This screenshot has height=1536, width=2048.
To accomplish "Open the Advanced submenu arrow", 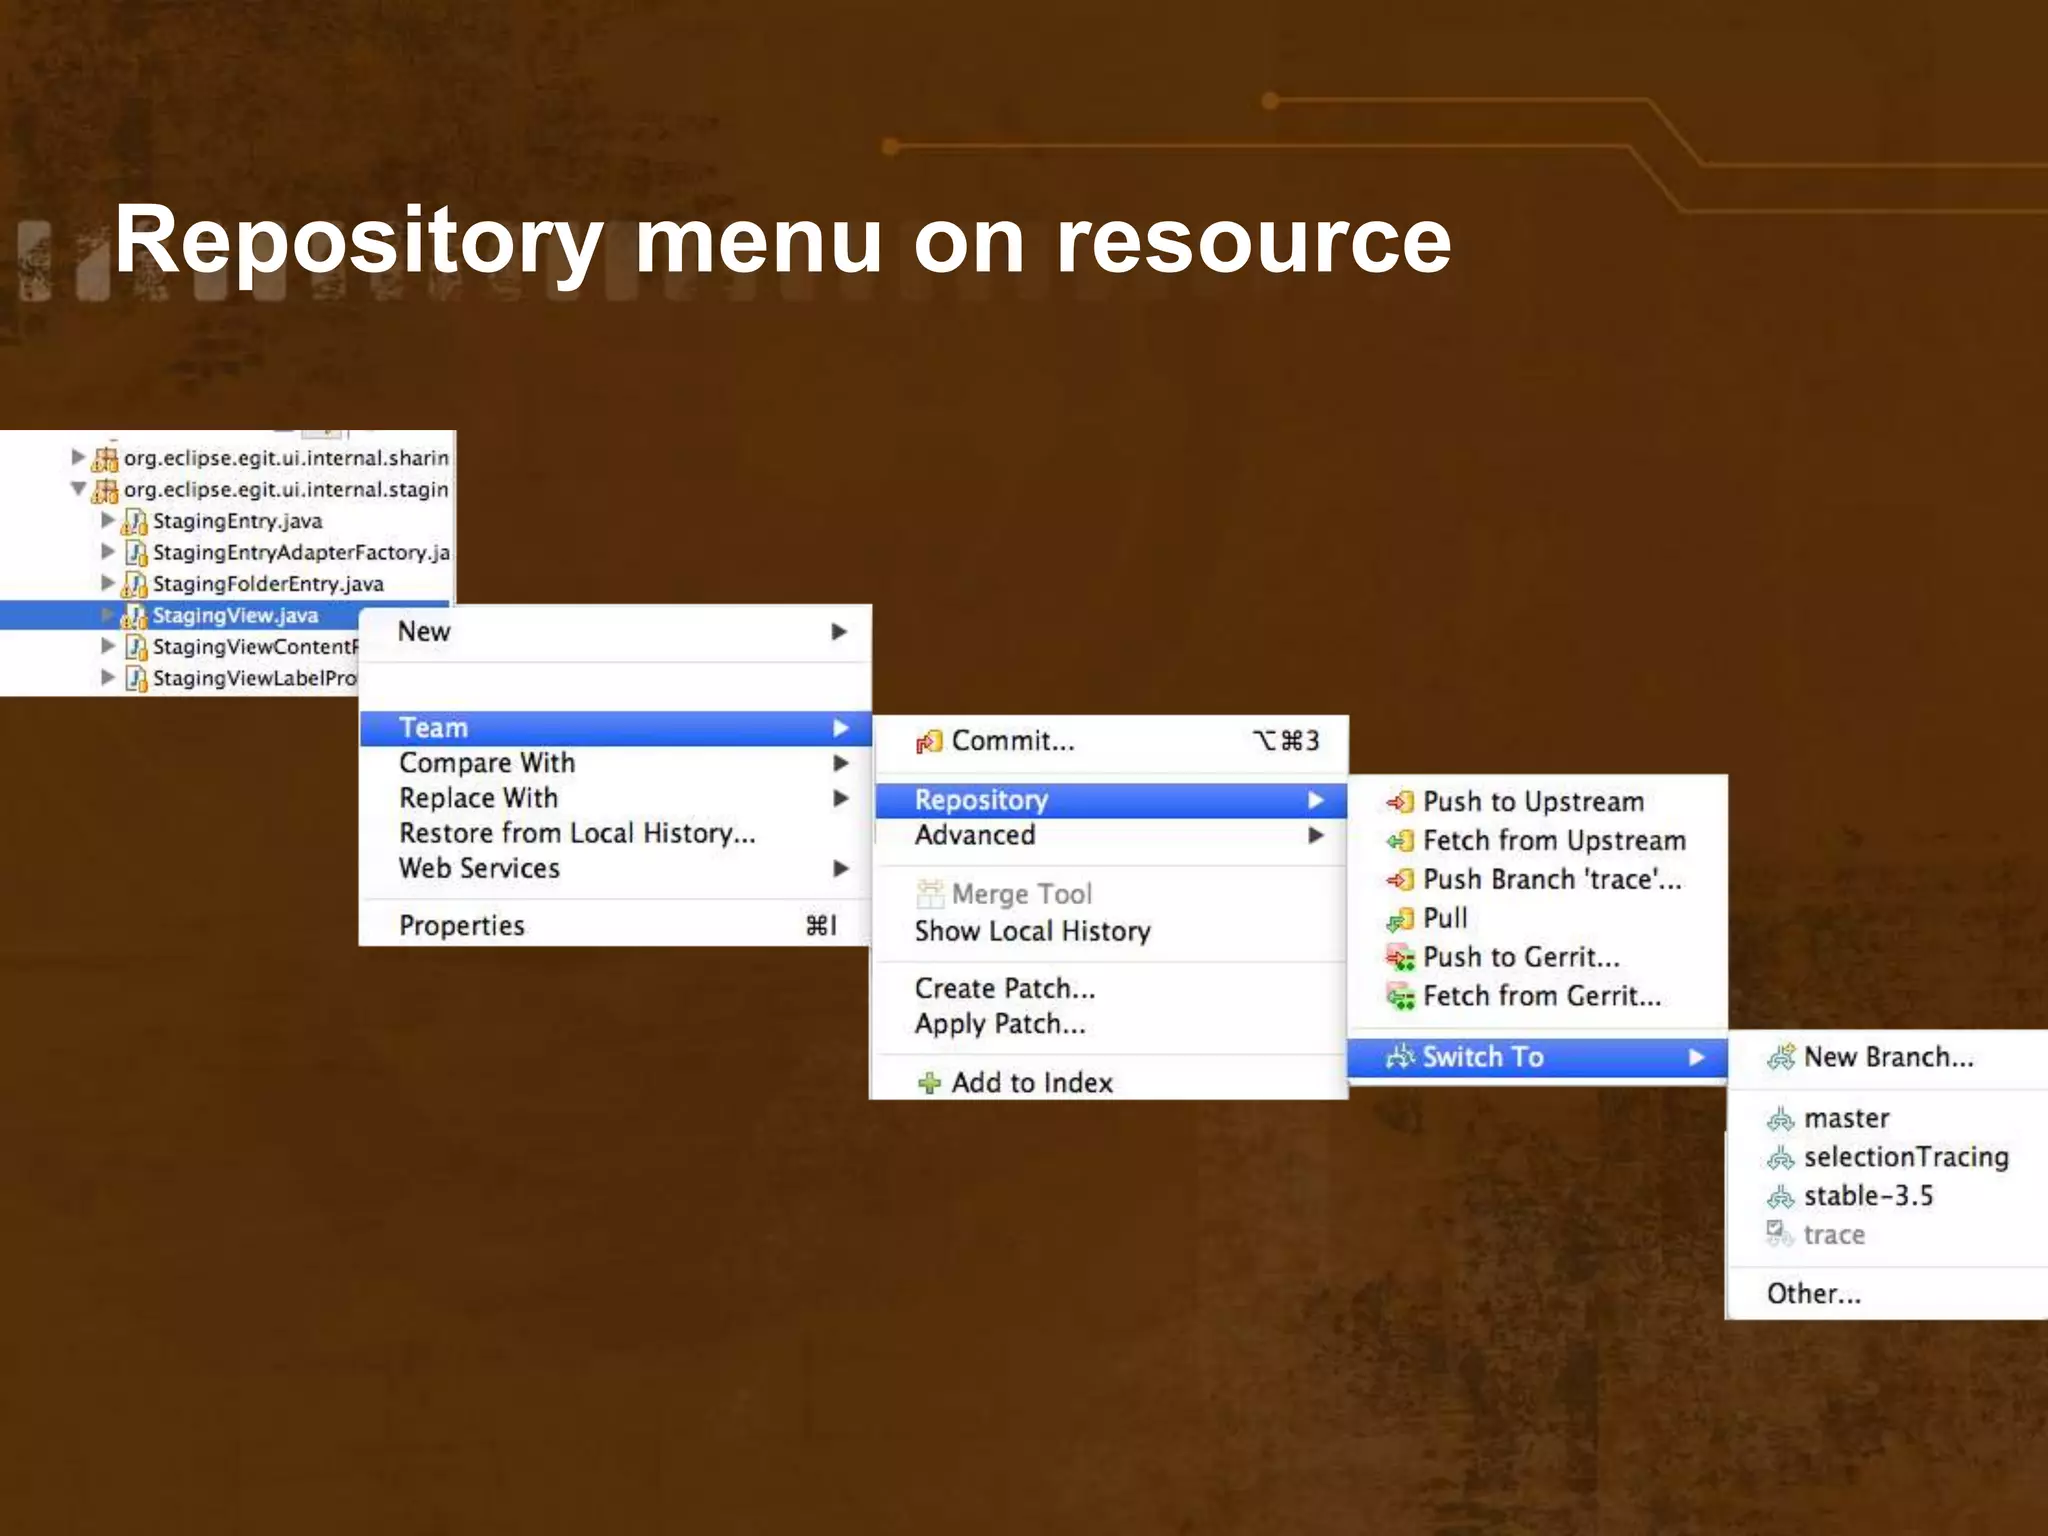I will click(1316, 836).
